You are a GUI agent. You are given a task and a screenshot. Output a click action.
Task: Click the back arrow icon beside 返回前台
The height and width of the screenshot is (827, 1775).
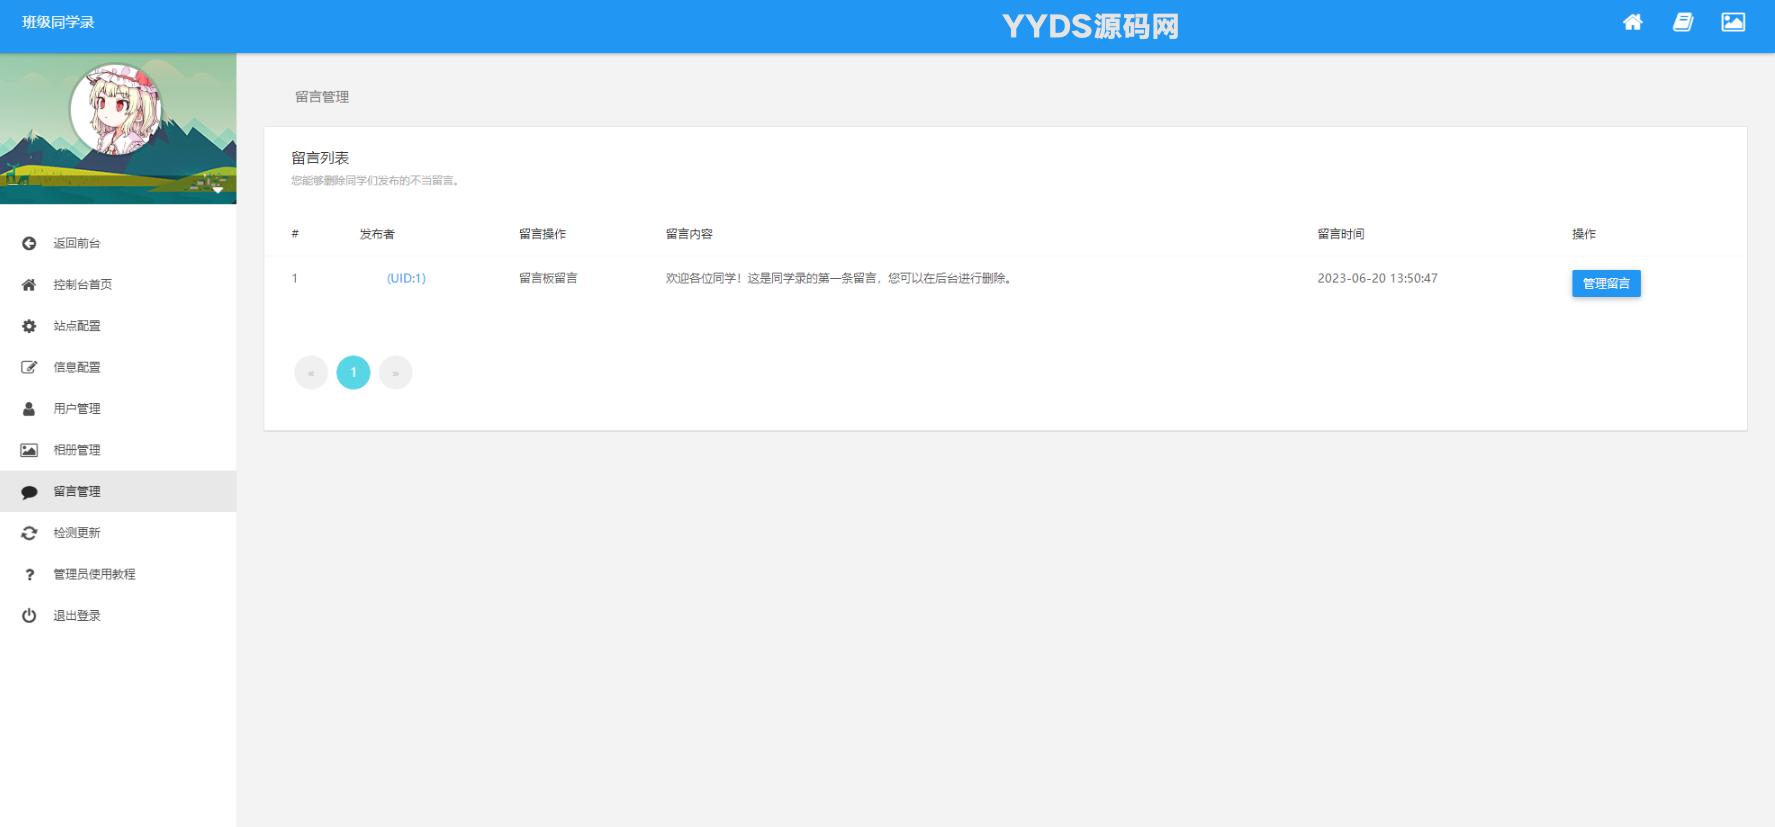(29, 243)
